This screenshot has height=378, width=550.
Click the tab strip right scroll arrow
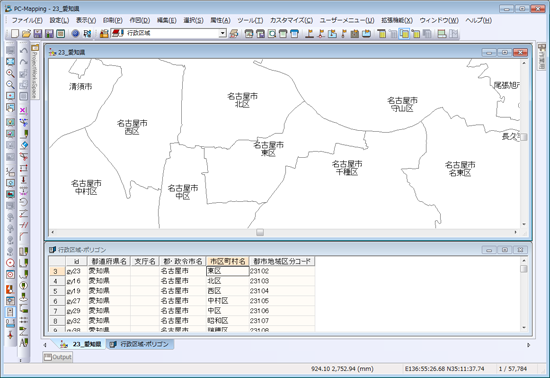point(529,345)
